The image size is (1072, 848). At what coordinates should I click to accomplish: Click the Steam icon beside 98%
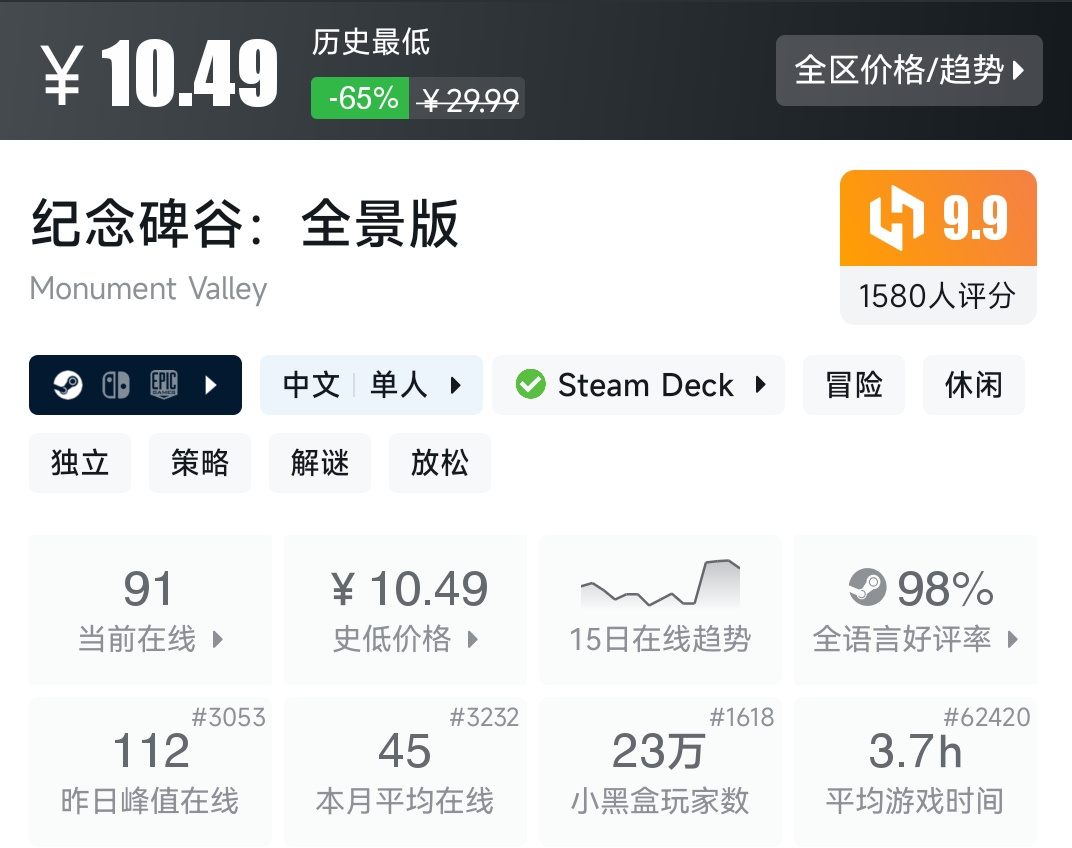[x=867, y=588]
